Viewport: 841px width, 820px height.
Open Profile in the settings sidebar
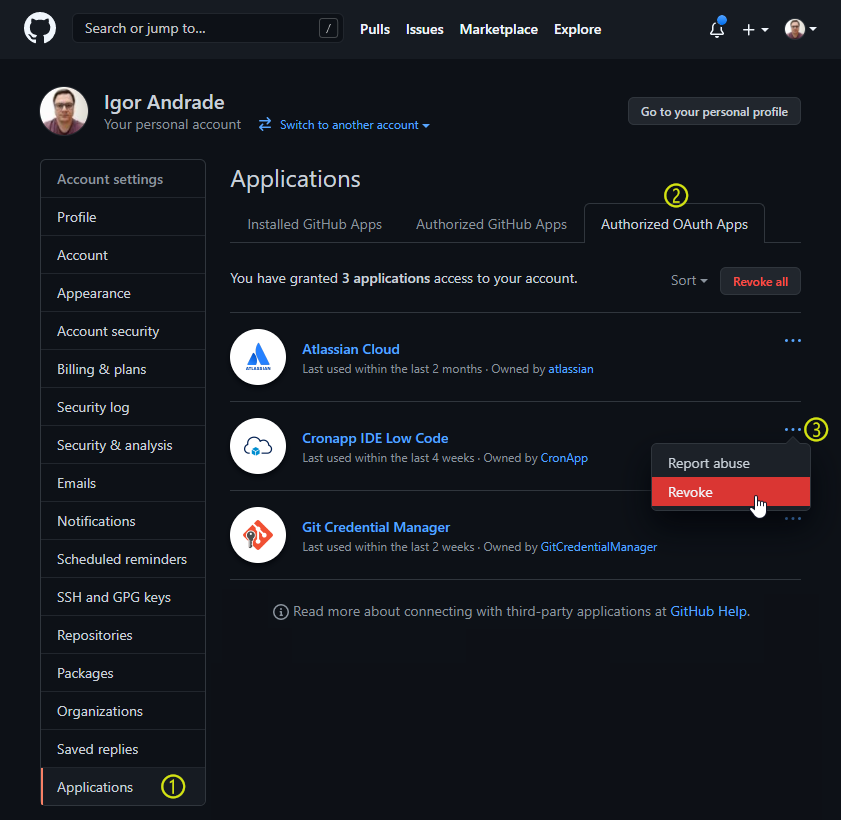pyautogui.click(x=123, y=217)
